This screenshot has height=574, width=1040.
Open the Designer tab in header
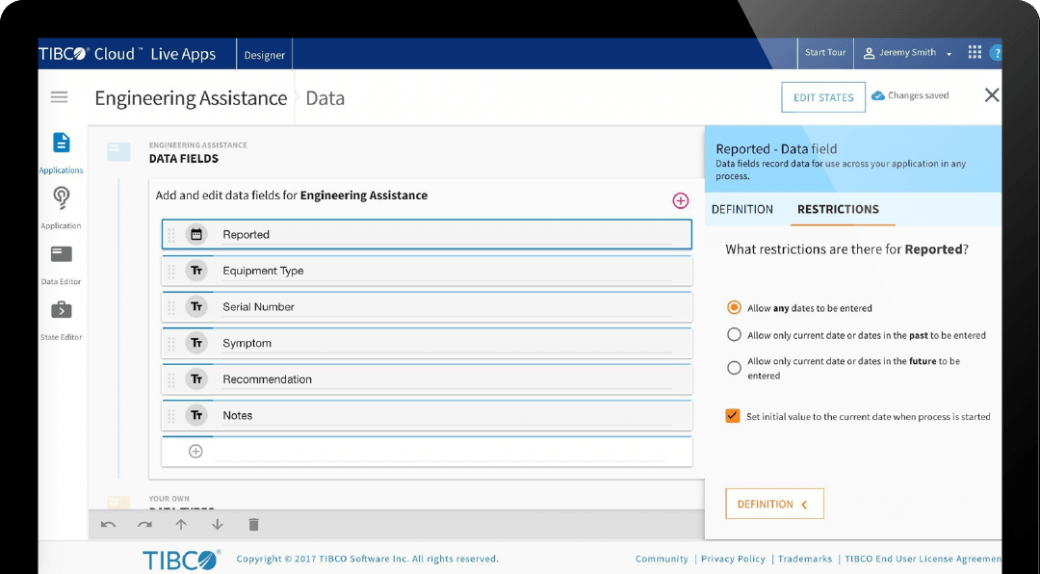(264, 55)
